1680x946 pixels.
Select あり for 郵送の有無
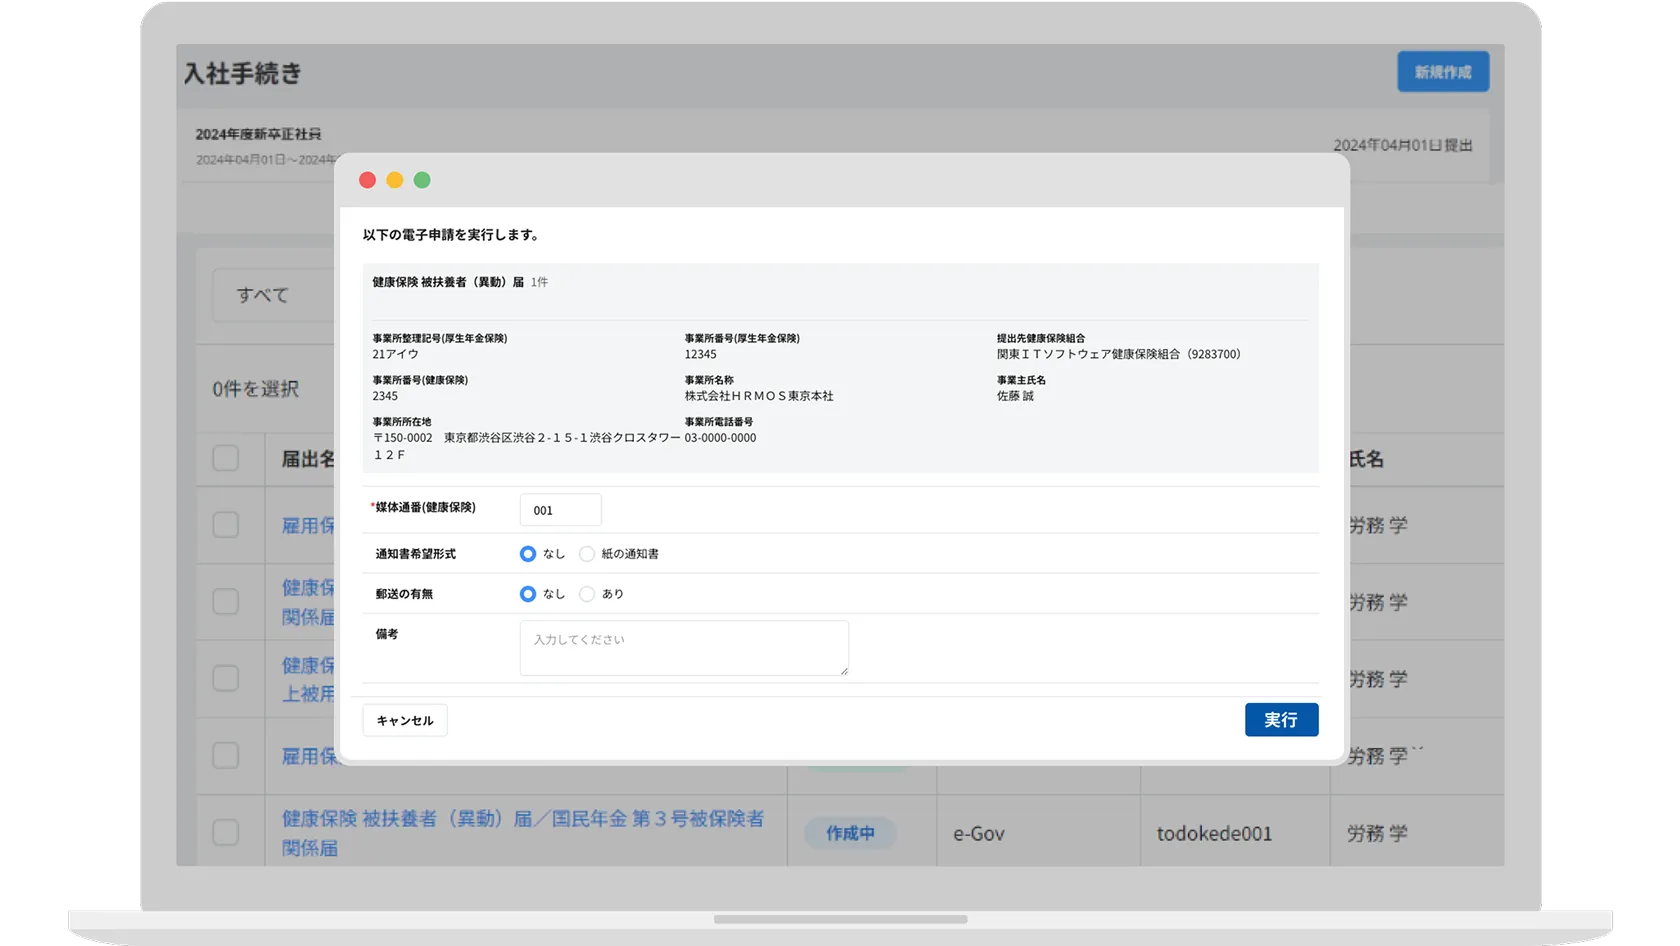[x=587, y=594]
